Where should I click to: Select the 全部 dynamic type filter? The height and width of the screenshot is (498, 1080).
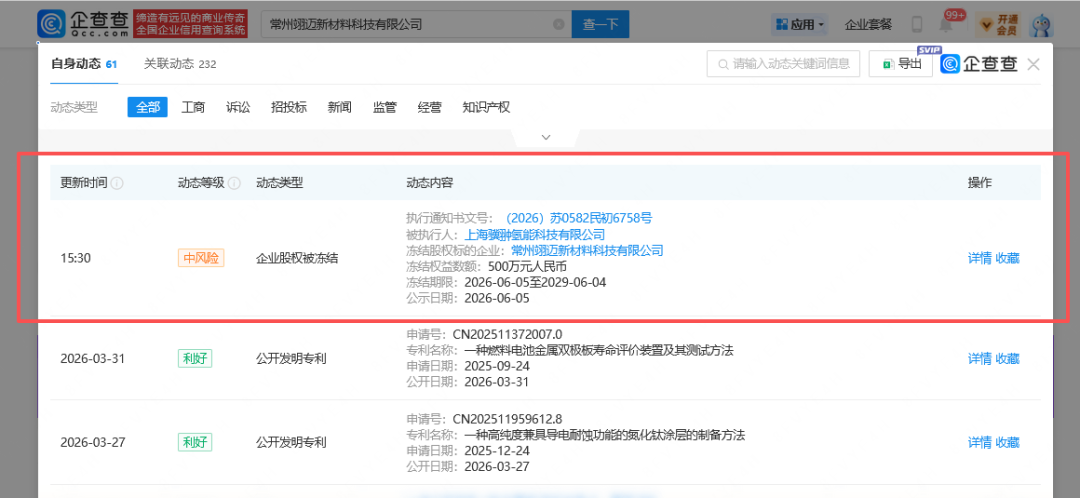click(147, 107)
